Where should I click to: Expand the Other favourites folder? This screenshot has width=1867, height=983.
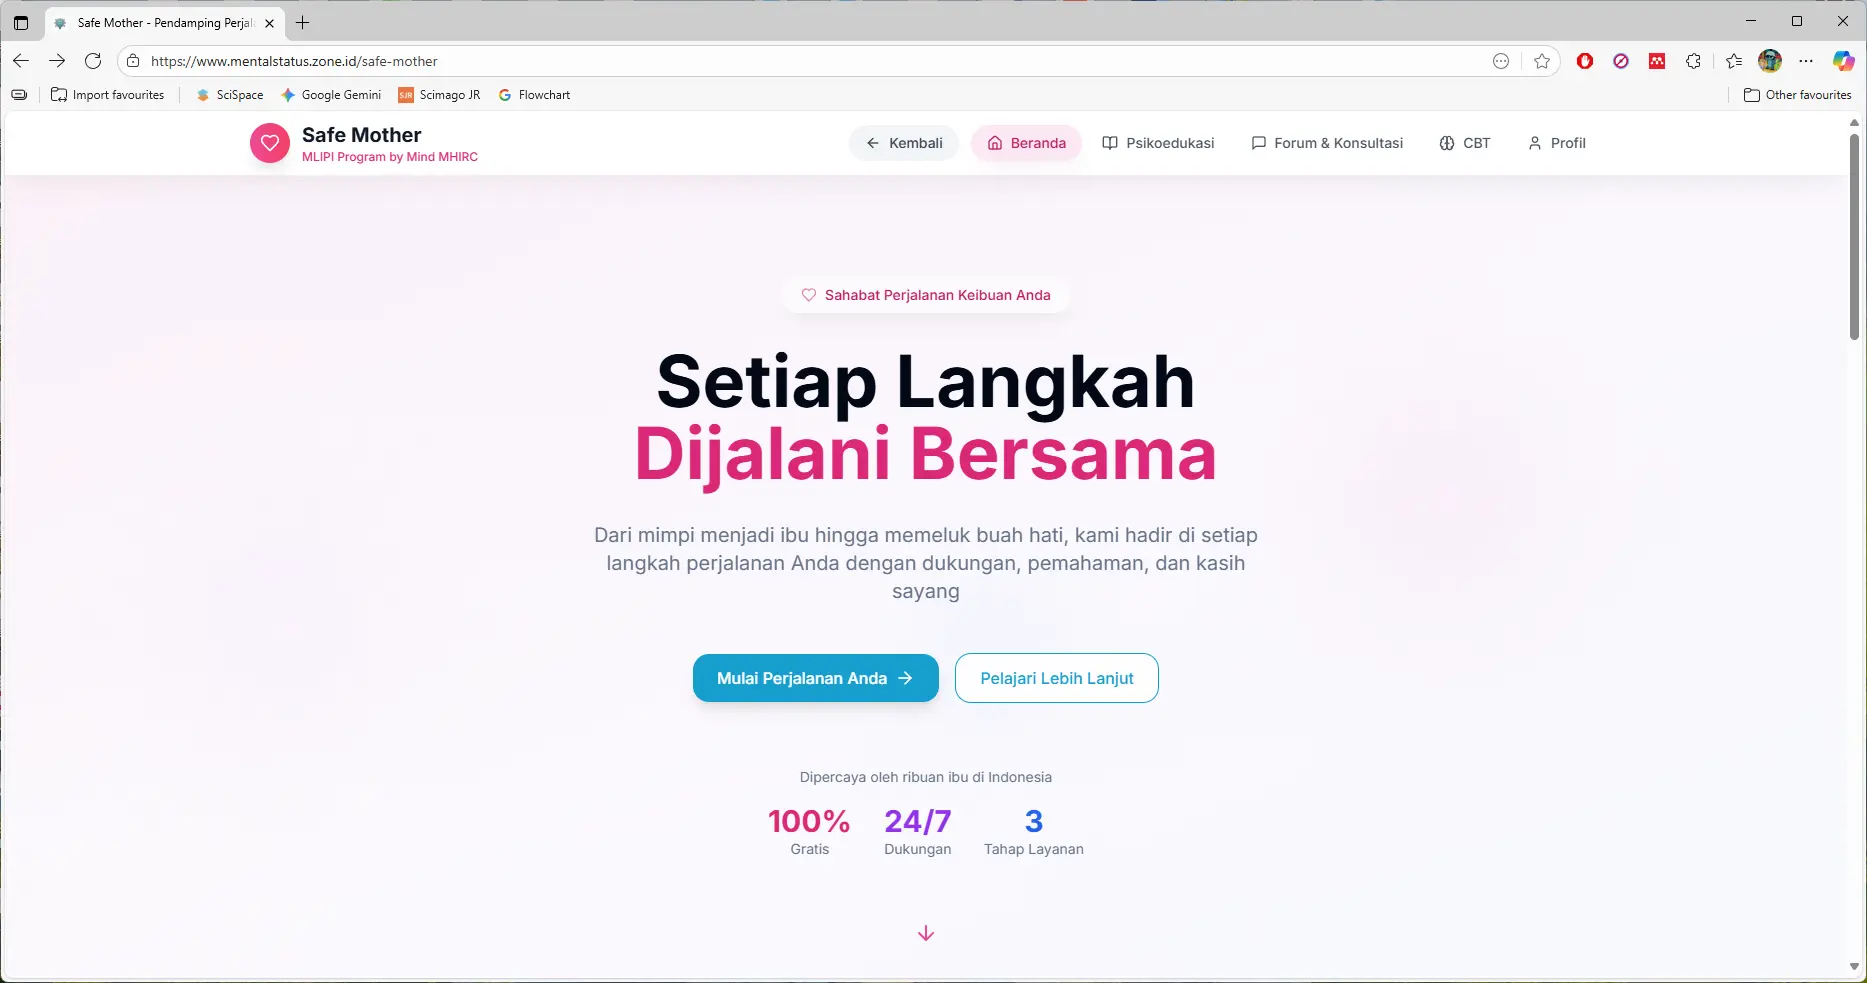[1797, 95]
